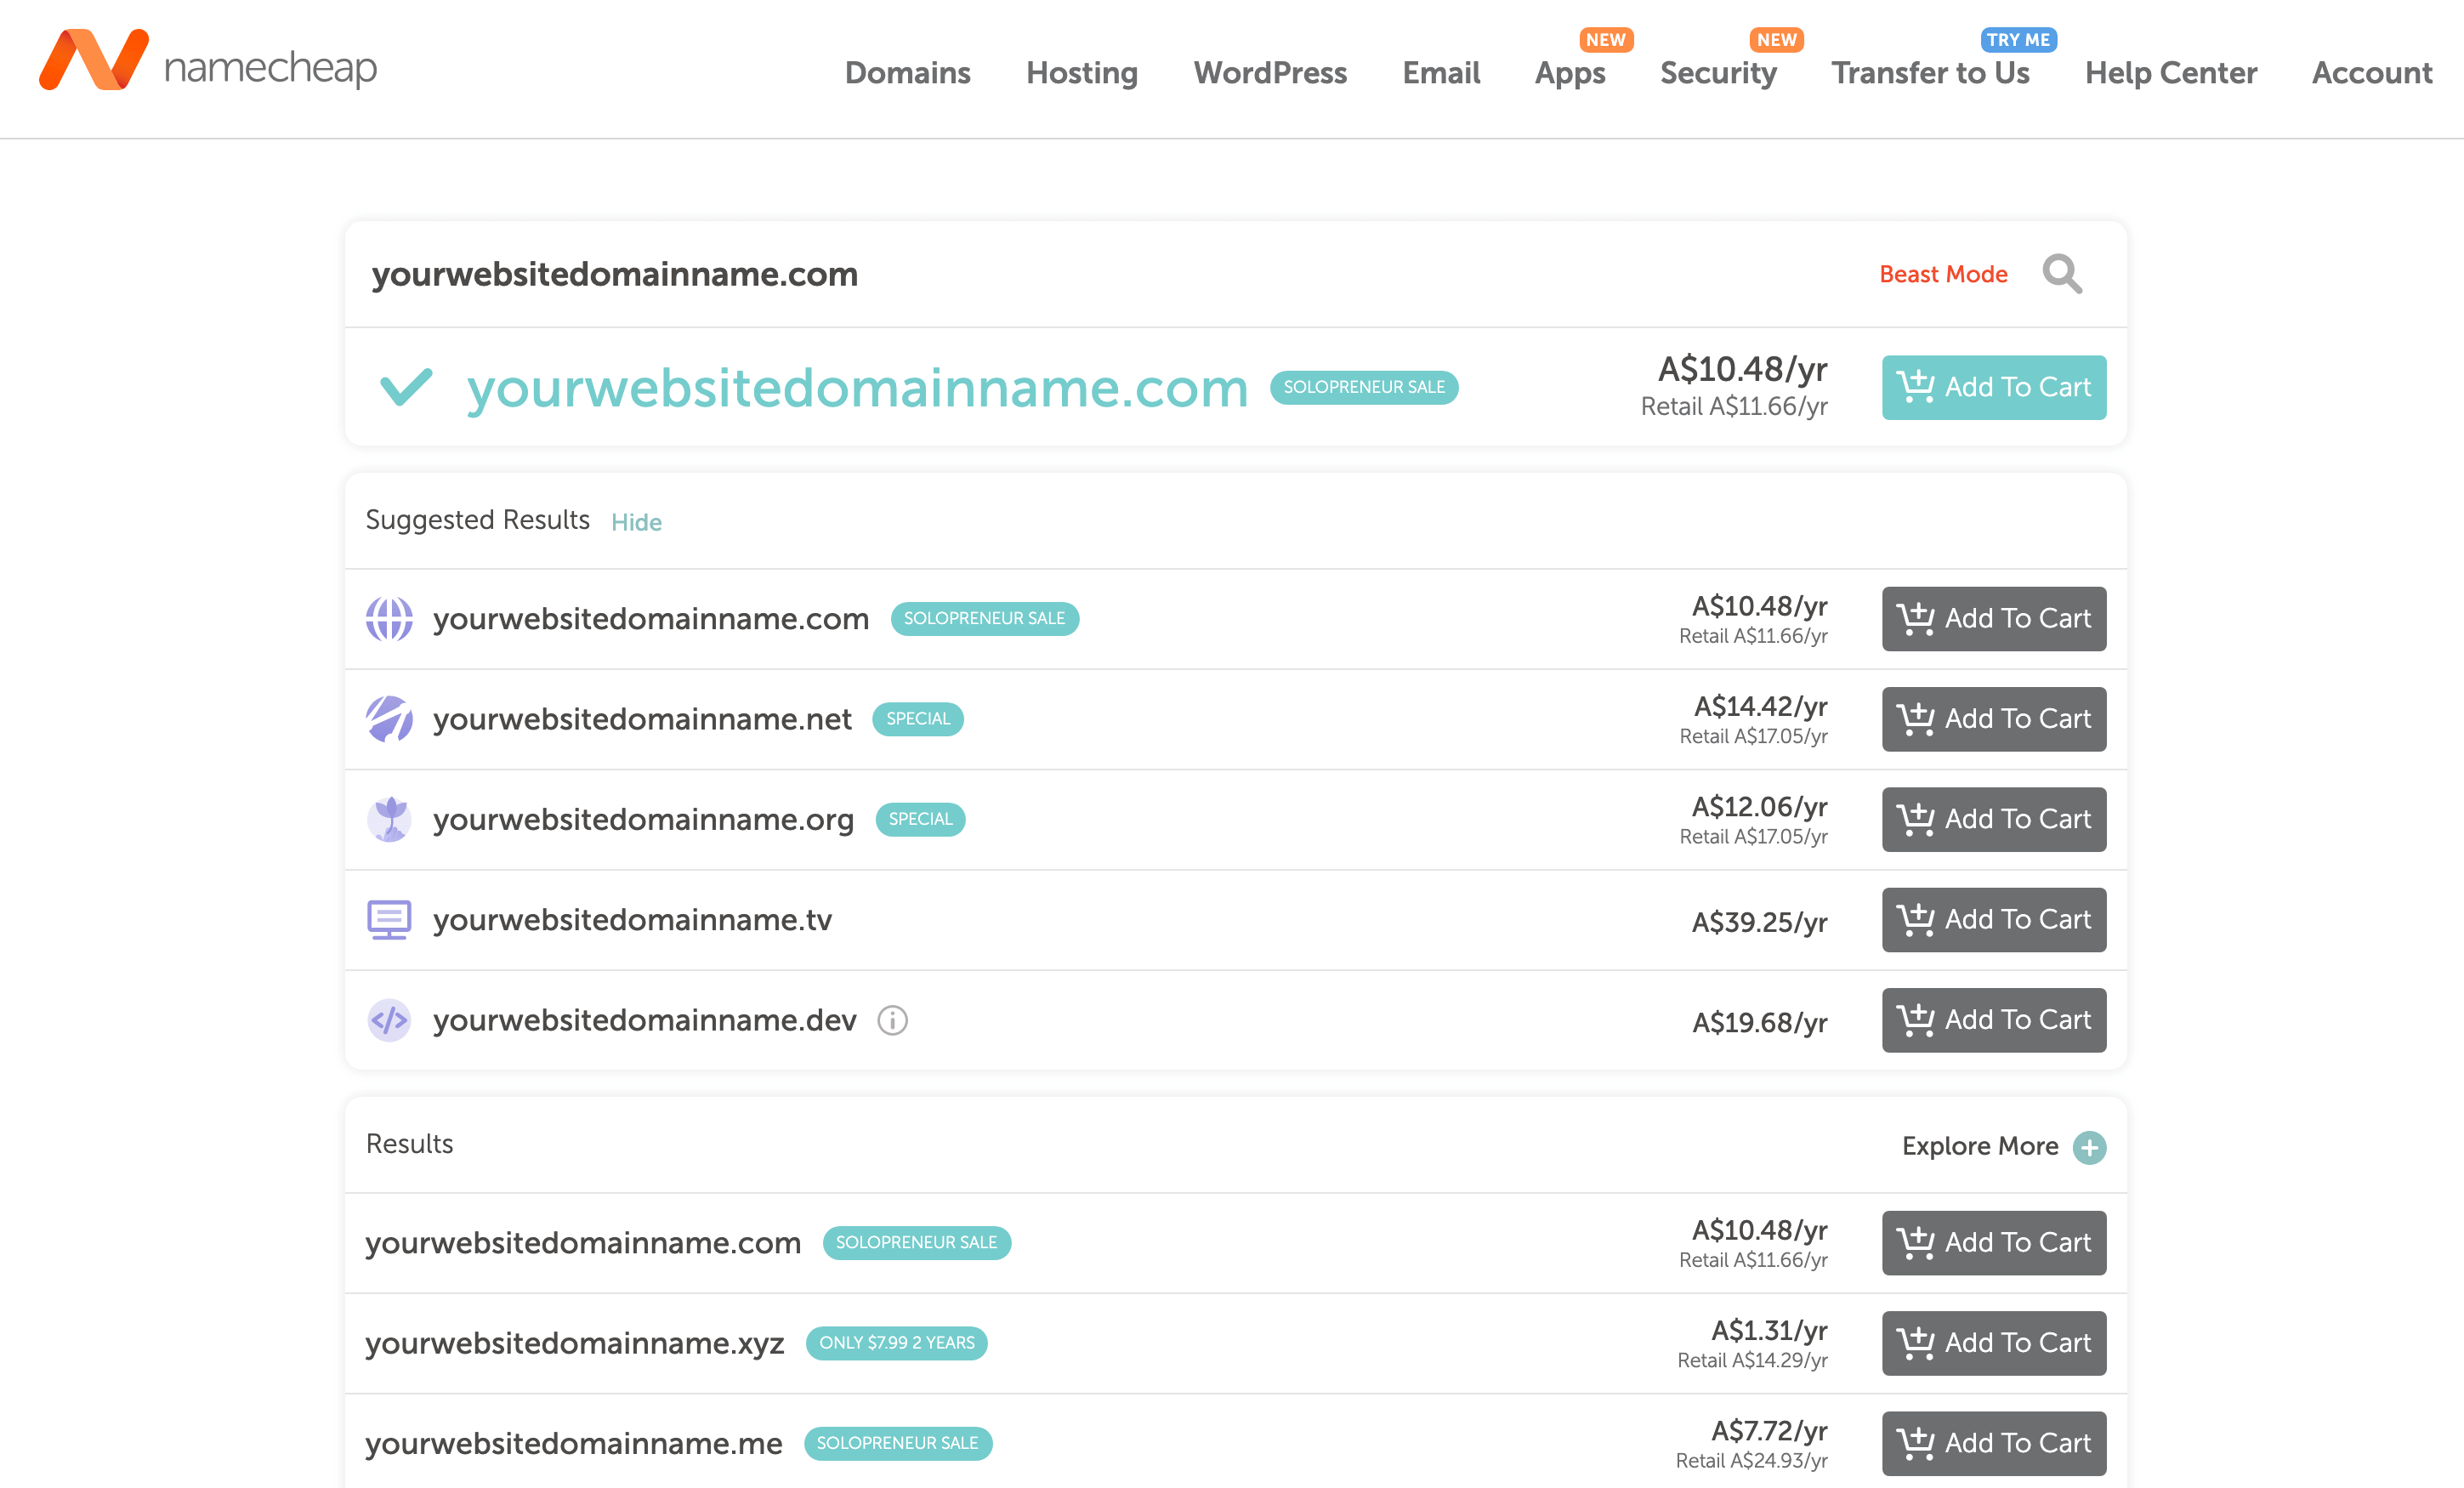2464x1488 pixels.
Task: Click the planet icon next to the .net domain
Action: (x=389, y=719)
